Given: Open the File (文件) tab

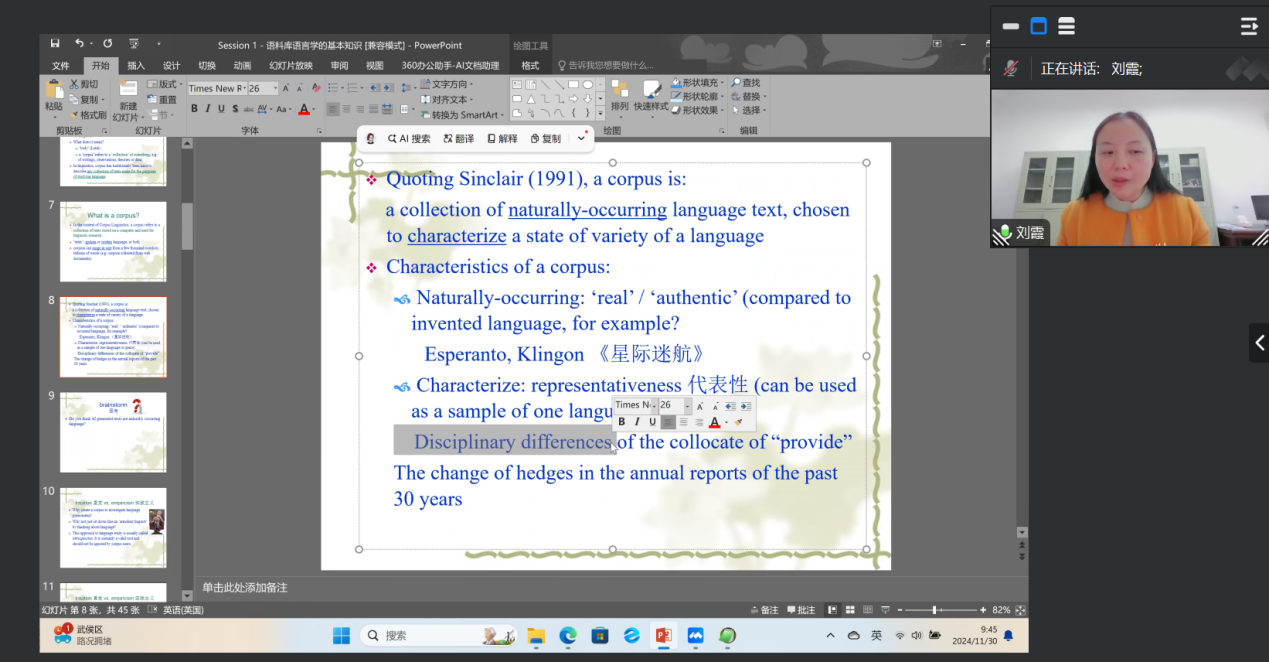Looking at the screenshot, I should tap(61, 66).
